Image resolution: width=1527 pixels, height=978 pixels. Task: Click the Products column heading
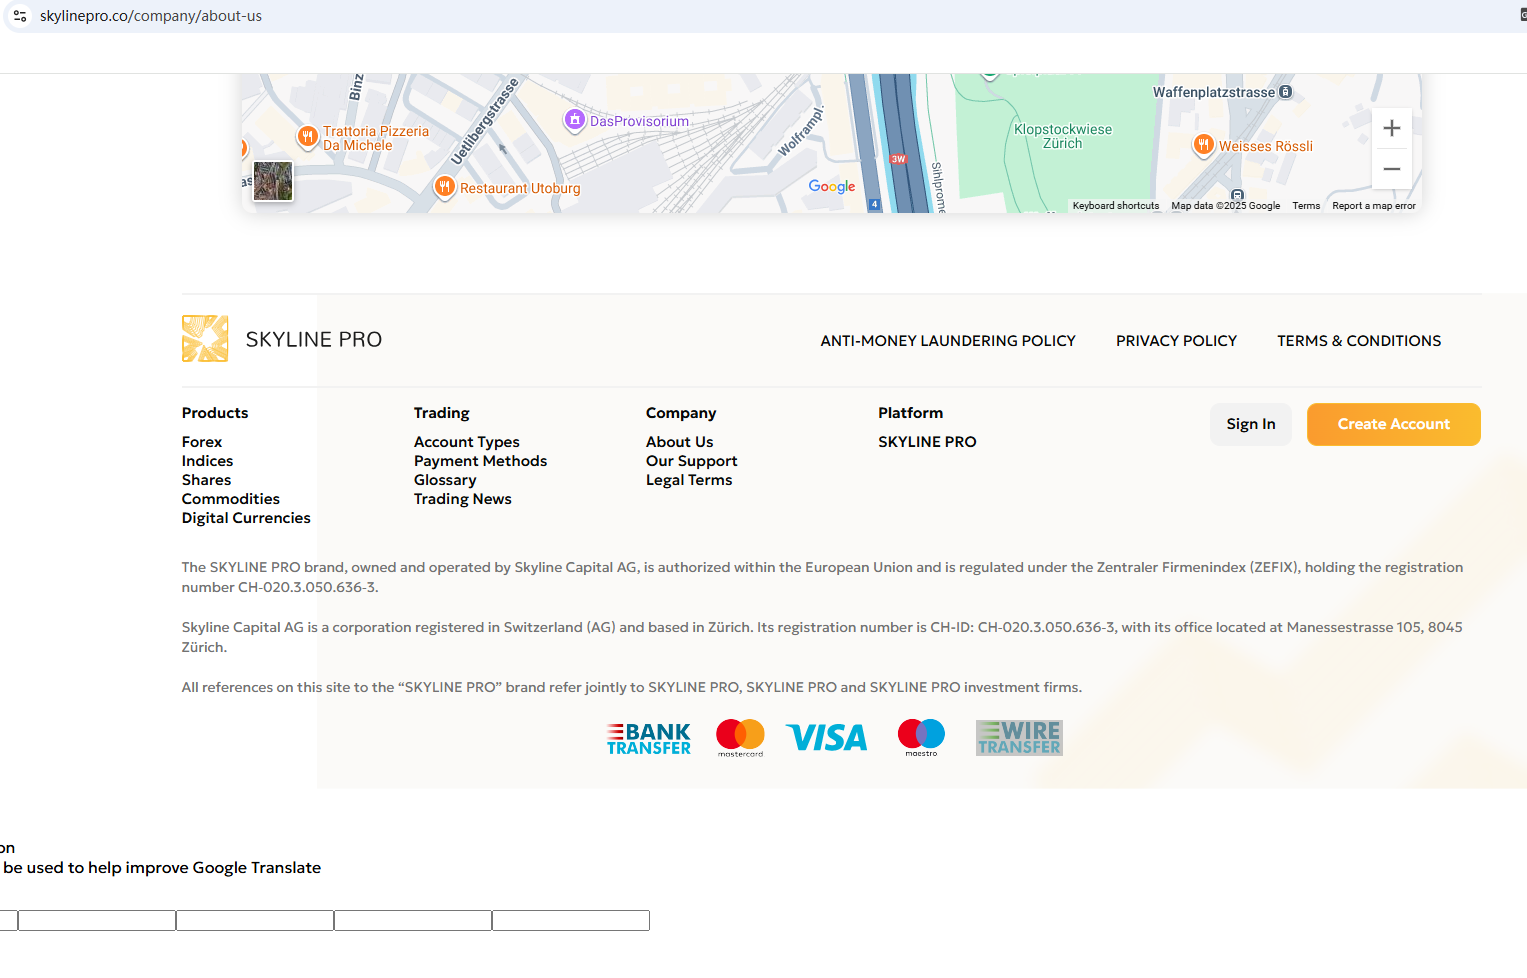215,413
